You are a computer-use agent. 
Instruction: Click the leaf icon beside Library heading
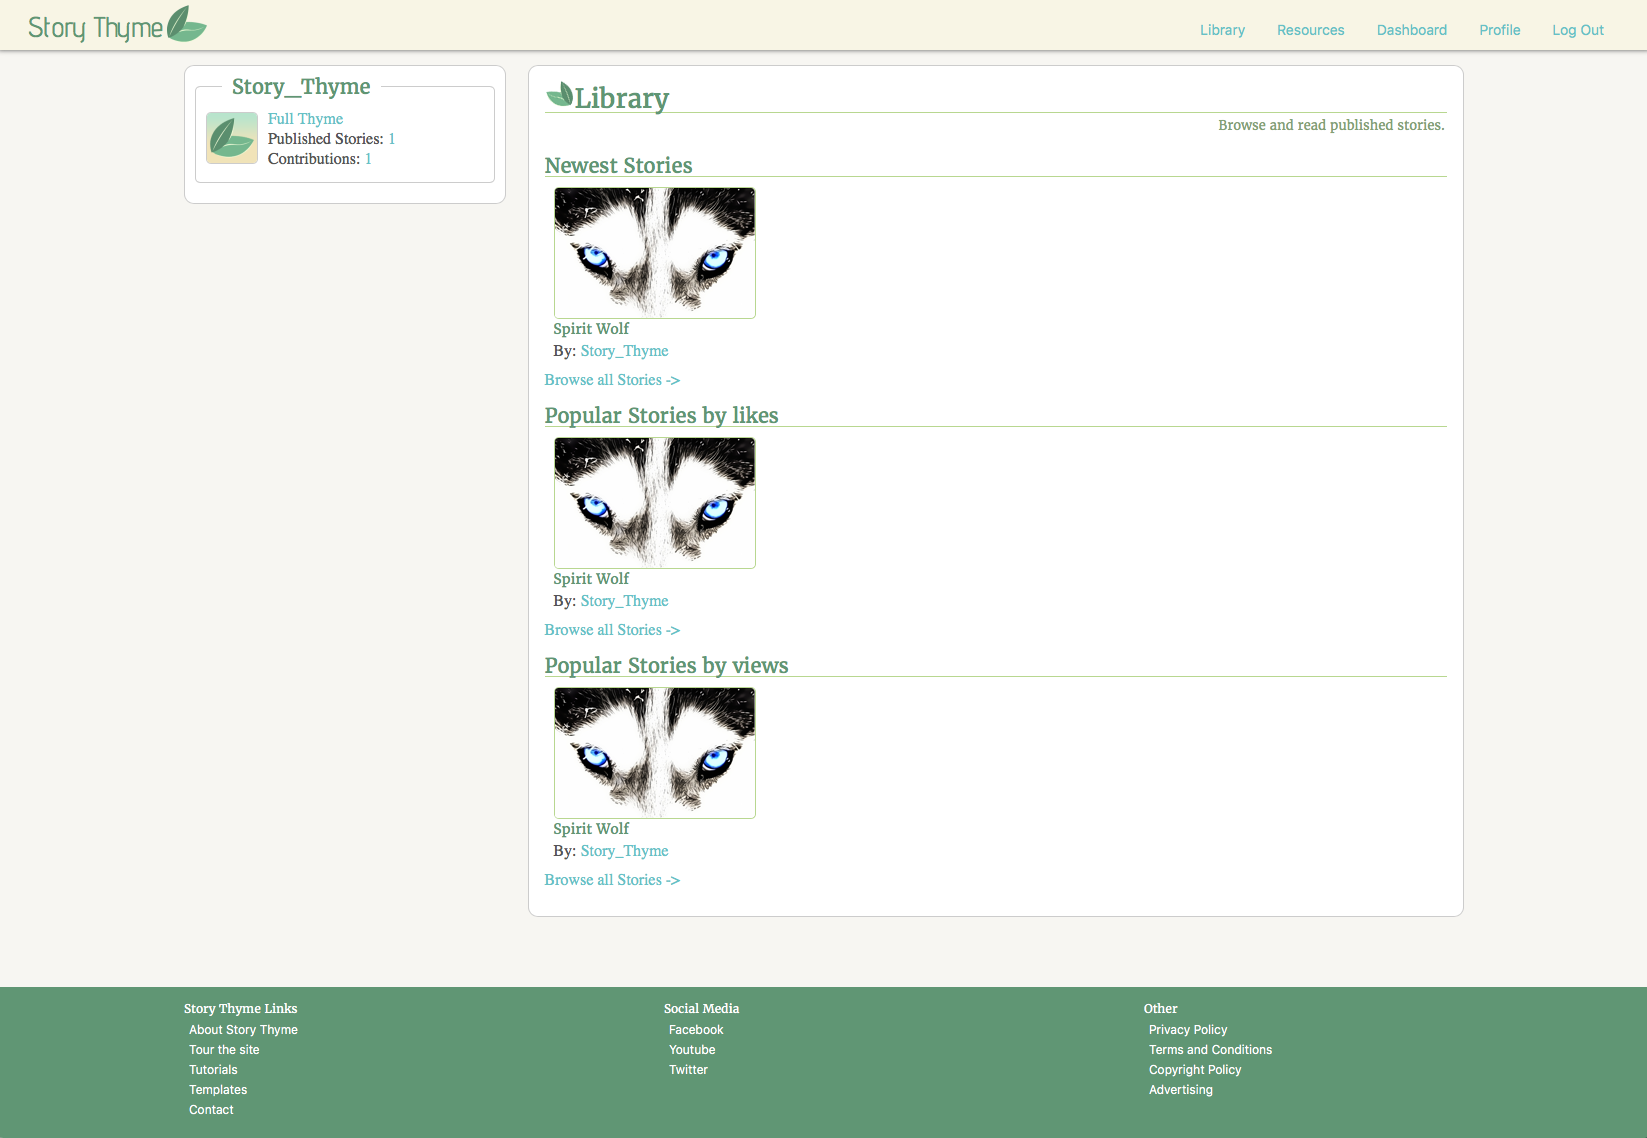560,96
